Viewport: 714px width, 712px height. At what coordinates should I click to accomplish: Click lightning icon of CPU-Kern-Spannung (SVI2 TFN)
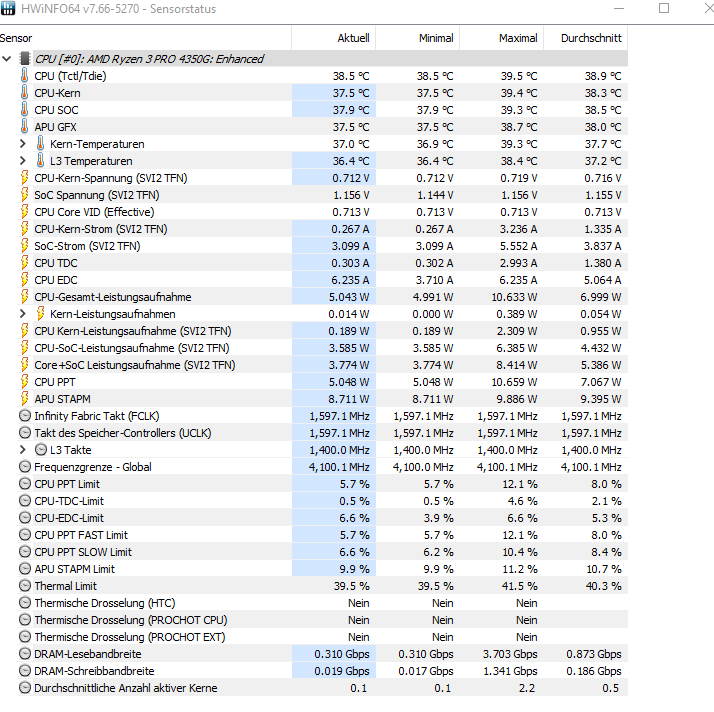pos(25,178)
